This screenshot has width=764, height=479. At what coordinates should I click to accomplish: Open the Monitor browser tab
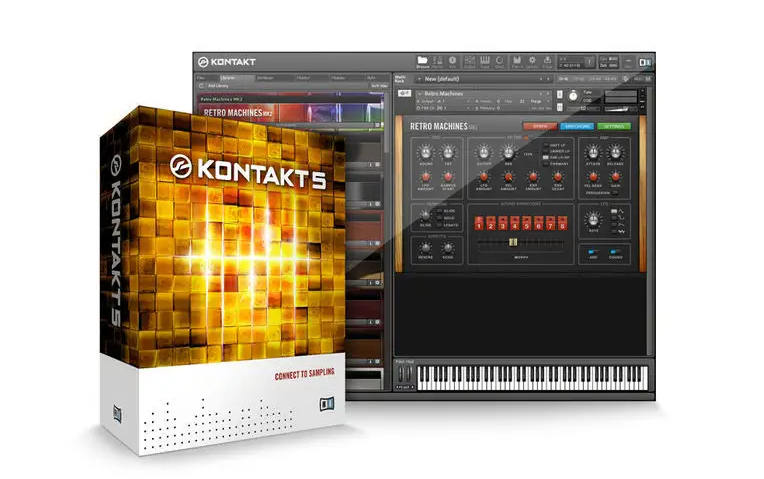click(312, 78)
